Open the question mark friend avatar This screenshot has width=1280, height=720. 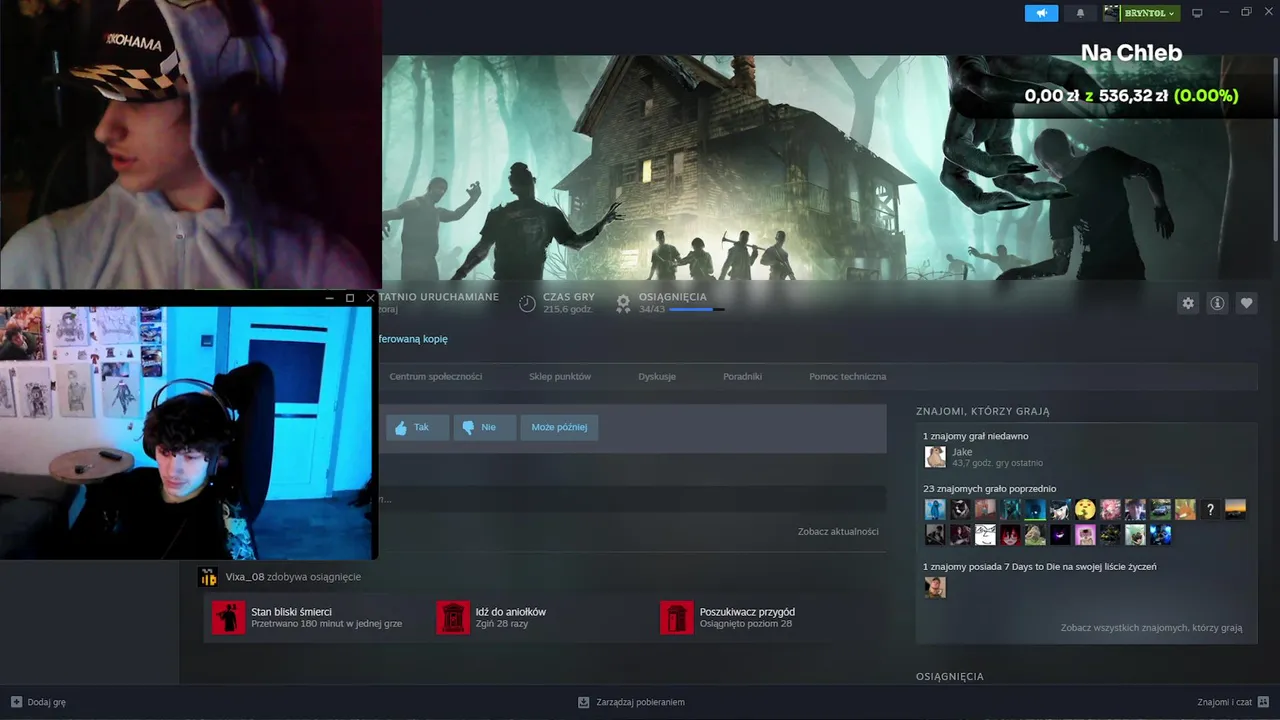pyautogui.click(x=1210, y=510)
